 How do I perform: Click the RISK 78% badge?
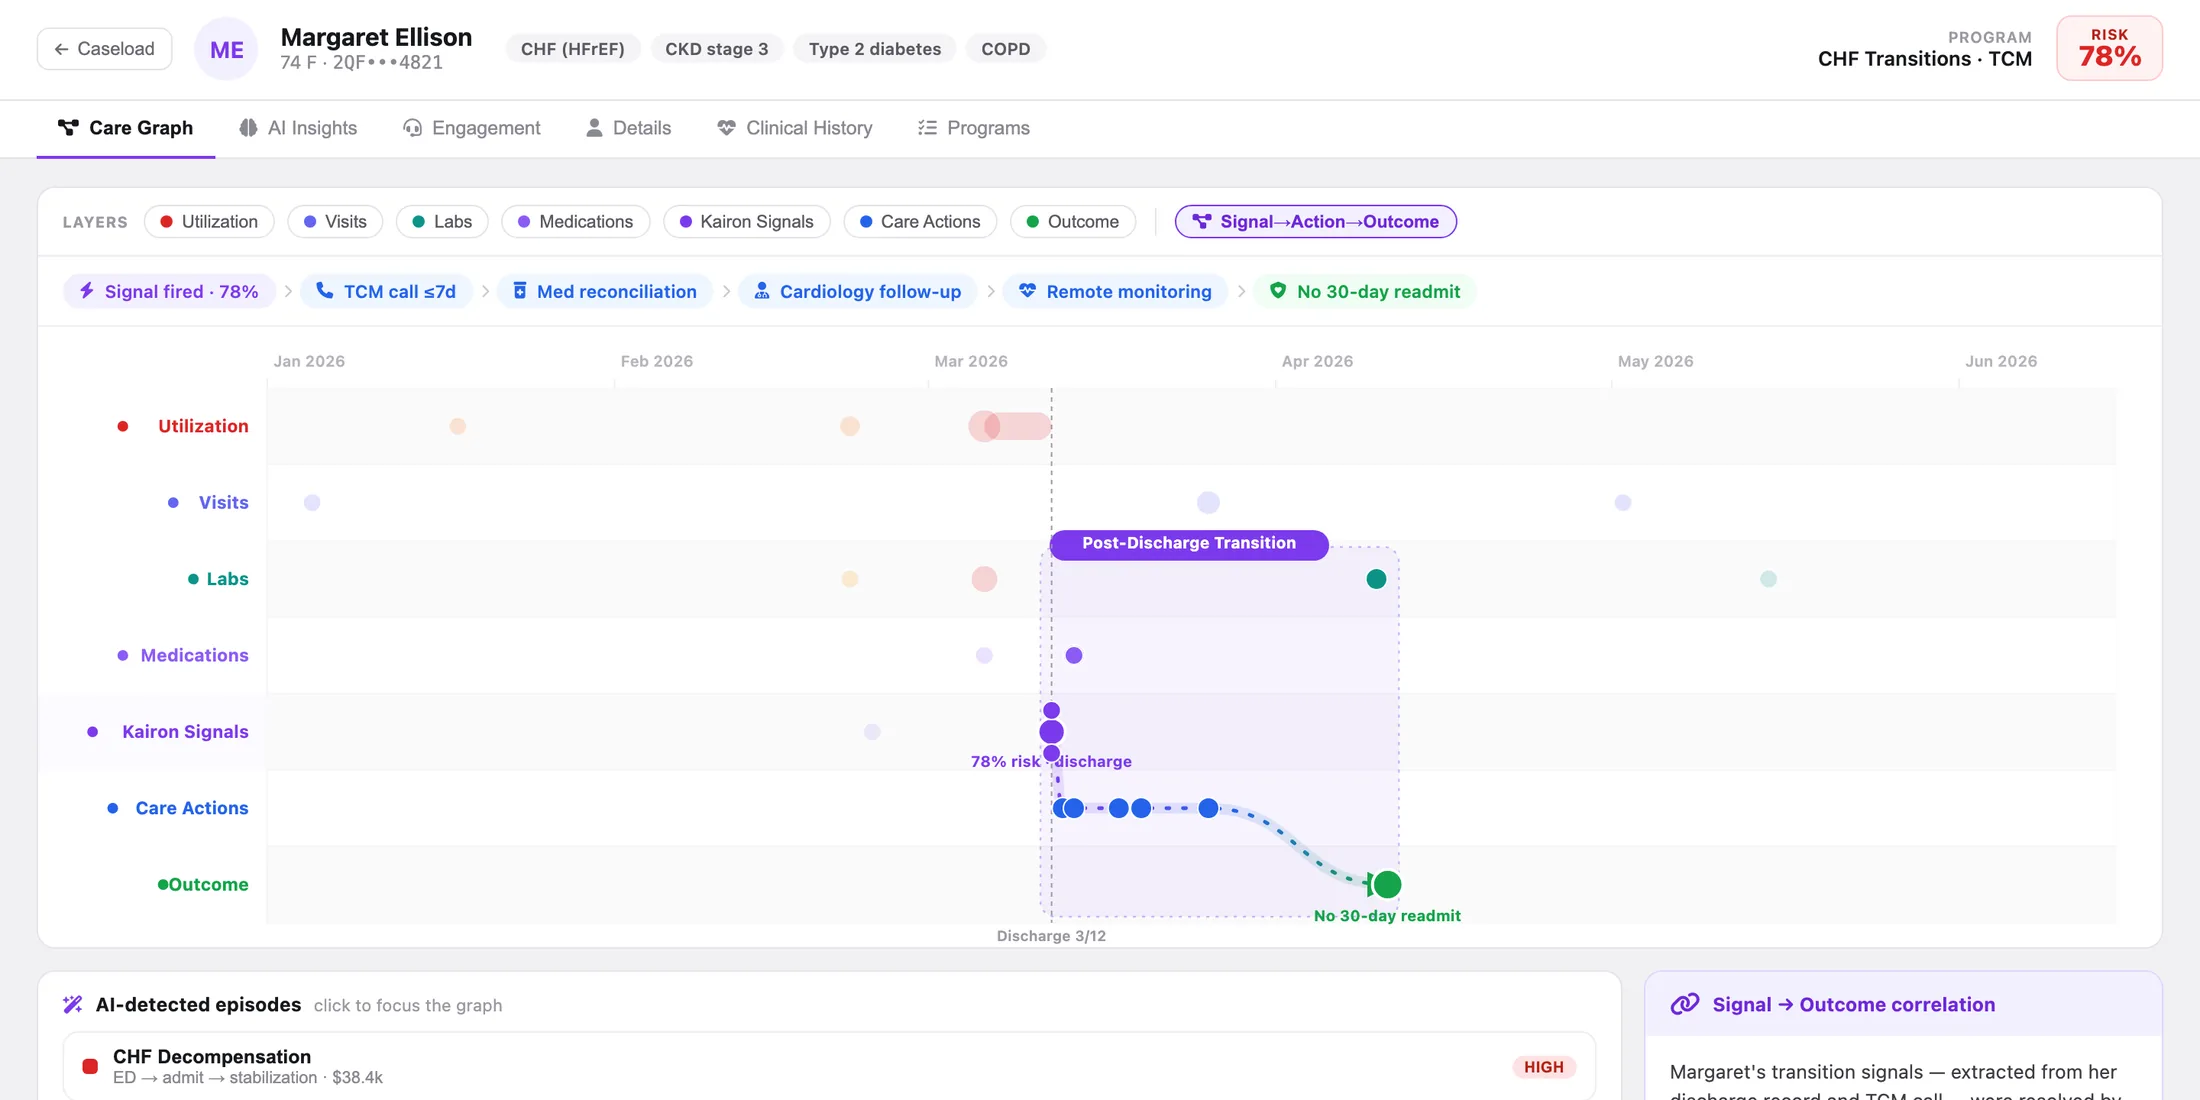click(2109, 48)
